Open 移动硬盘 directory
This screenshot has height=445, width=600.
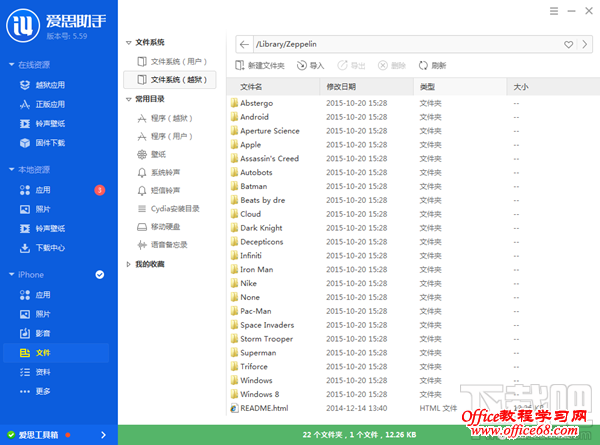tap(158, 227)
